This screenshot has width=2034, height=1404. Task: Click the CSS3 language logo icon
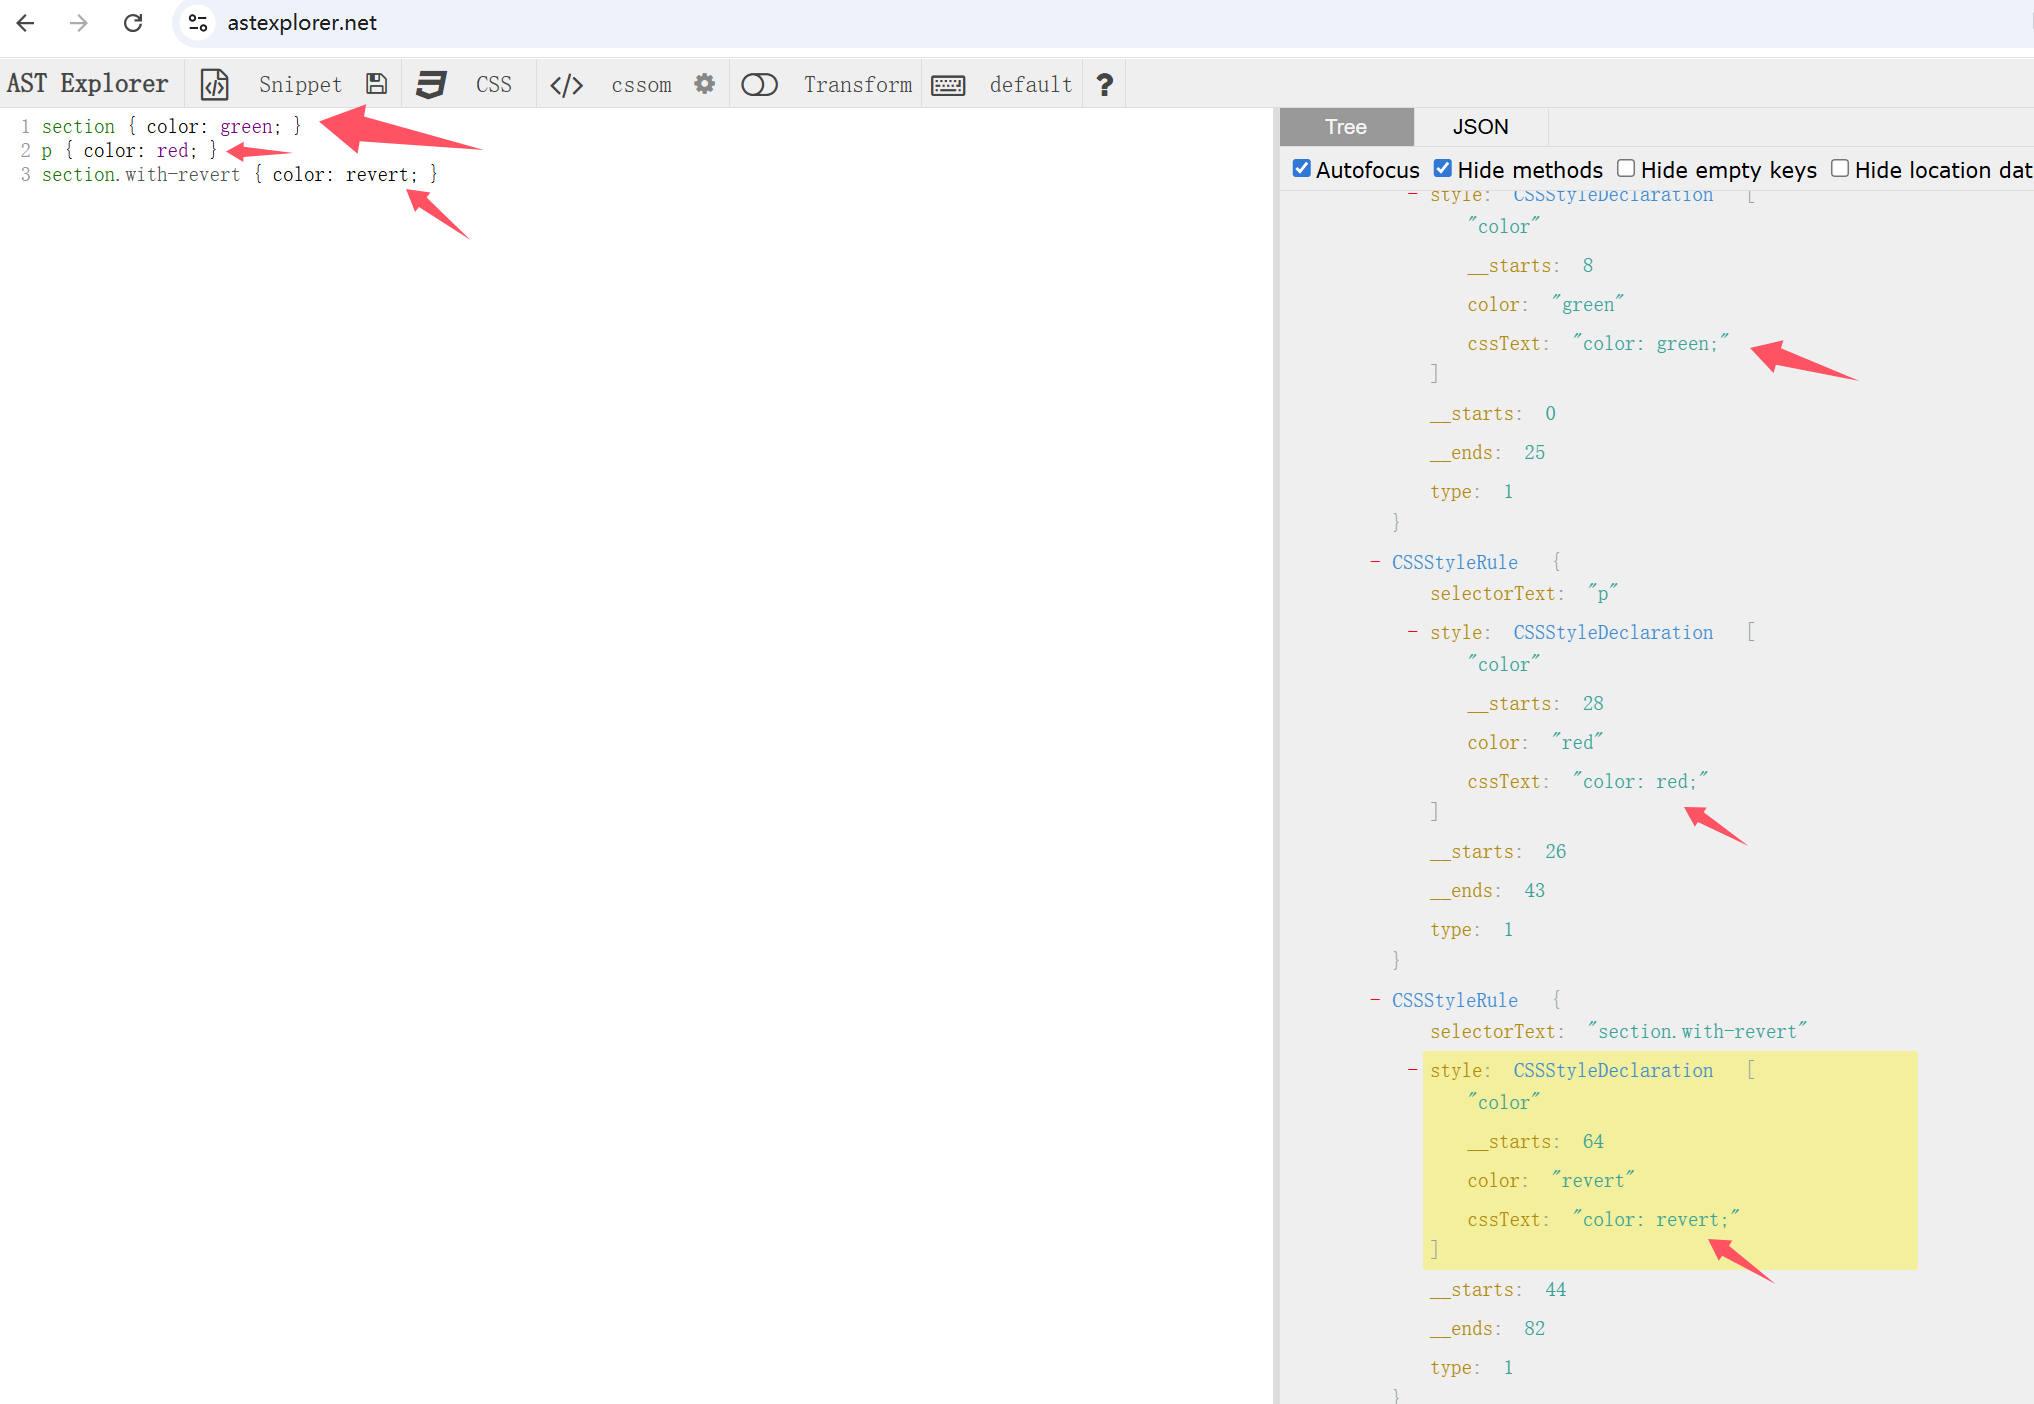pos(431,84)
